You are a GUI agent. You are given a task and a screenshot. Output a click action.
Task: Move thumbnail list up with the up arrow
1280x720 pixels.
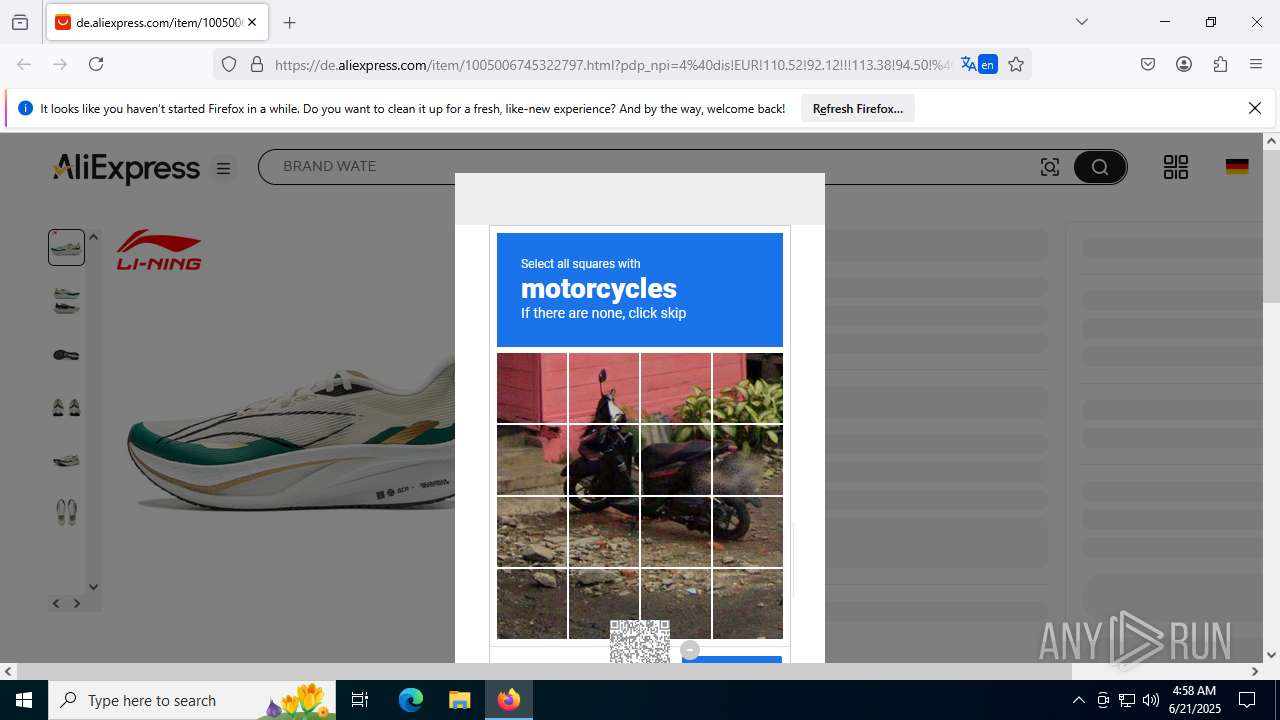click(93, 237)
